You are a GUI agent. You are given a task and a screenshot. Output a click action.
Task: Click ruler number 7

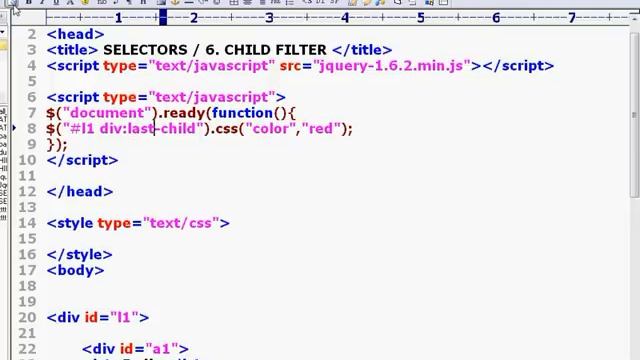pyautogui.click(x=572, y=18)
